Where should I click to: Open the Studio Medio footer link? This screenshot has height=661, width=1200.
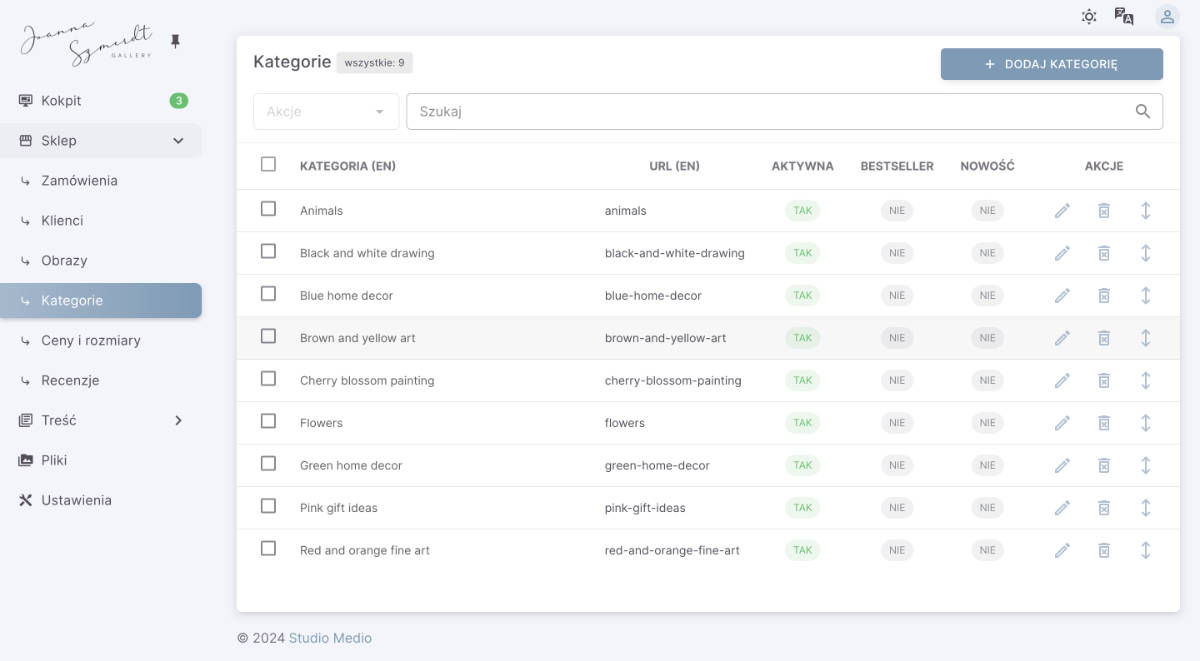click(x=330, y=638)
